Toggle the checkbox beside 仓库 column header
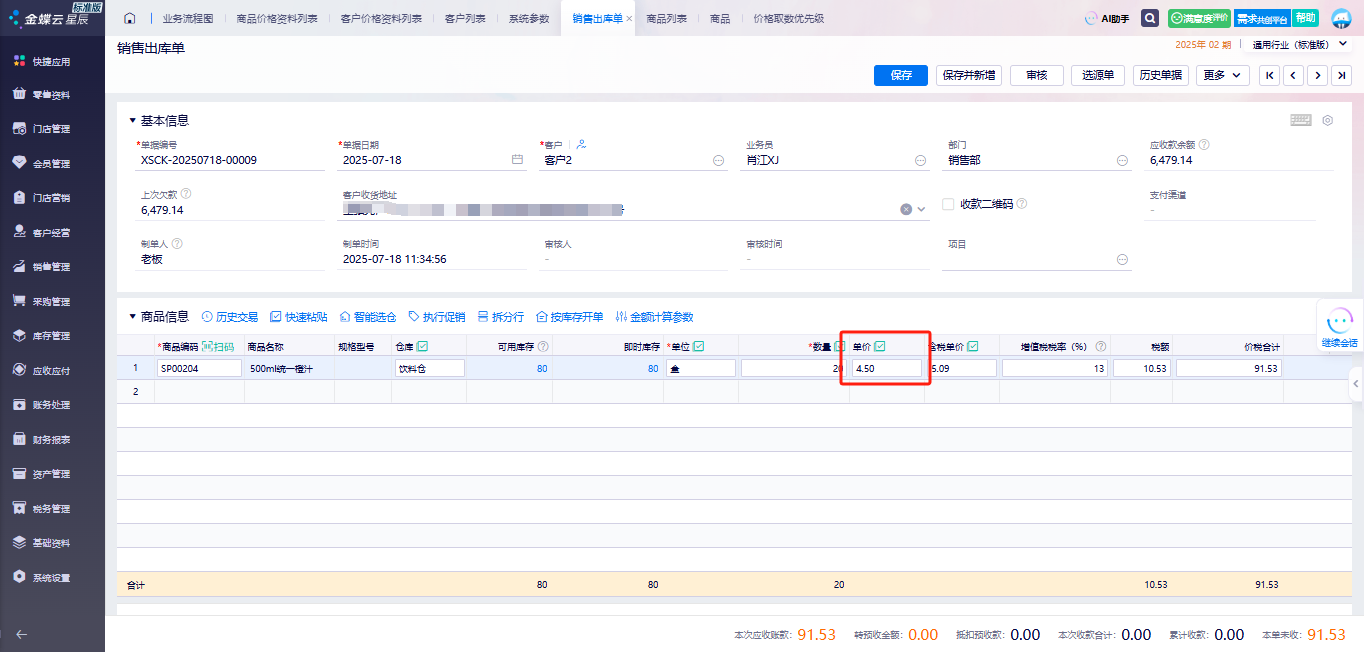 coord(422,346)
